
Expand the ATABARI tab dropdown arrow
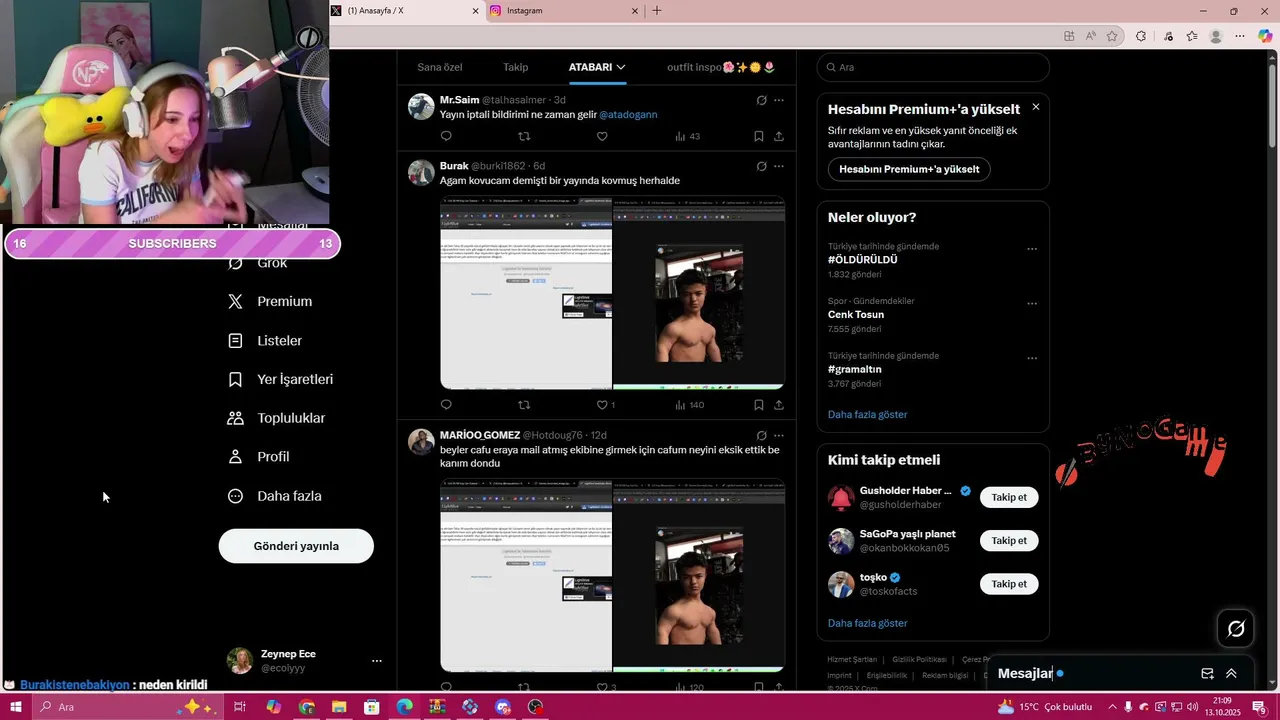point(621,67)
